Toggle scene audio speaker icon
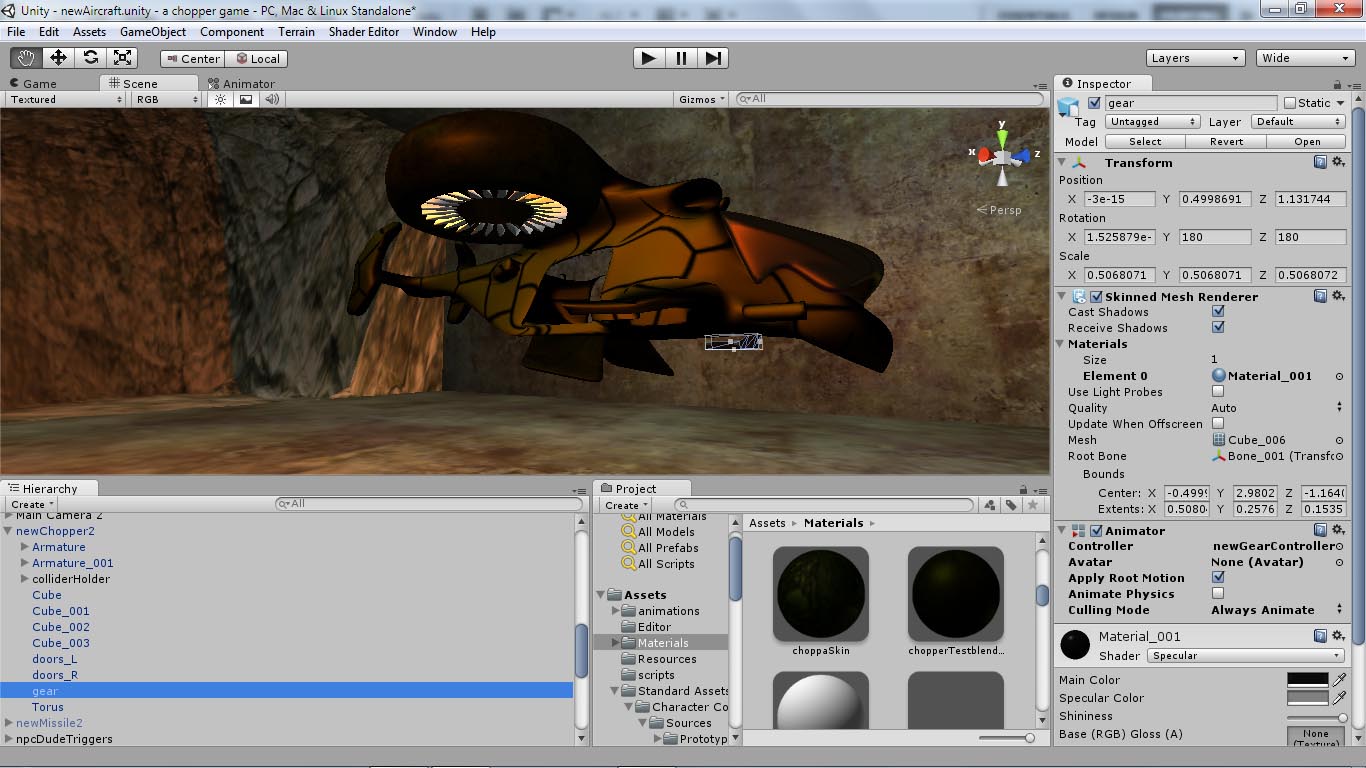 click(x=271, y=99)
